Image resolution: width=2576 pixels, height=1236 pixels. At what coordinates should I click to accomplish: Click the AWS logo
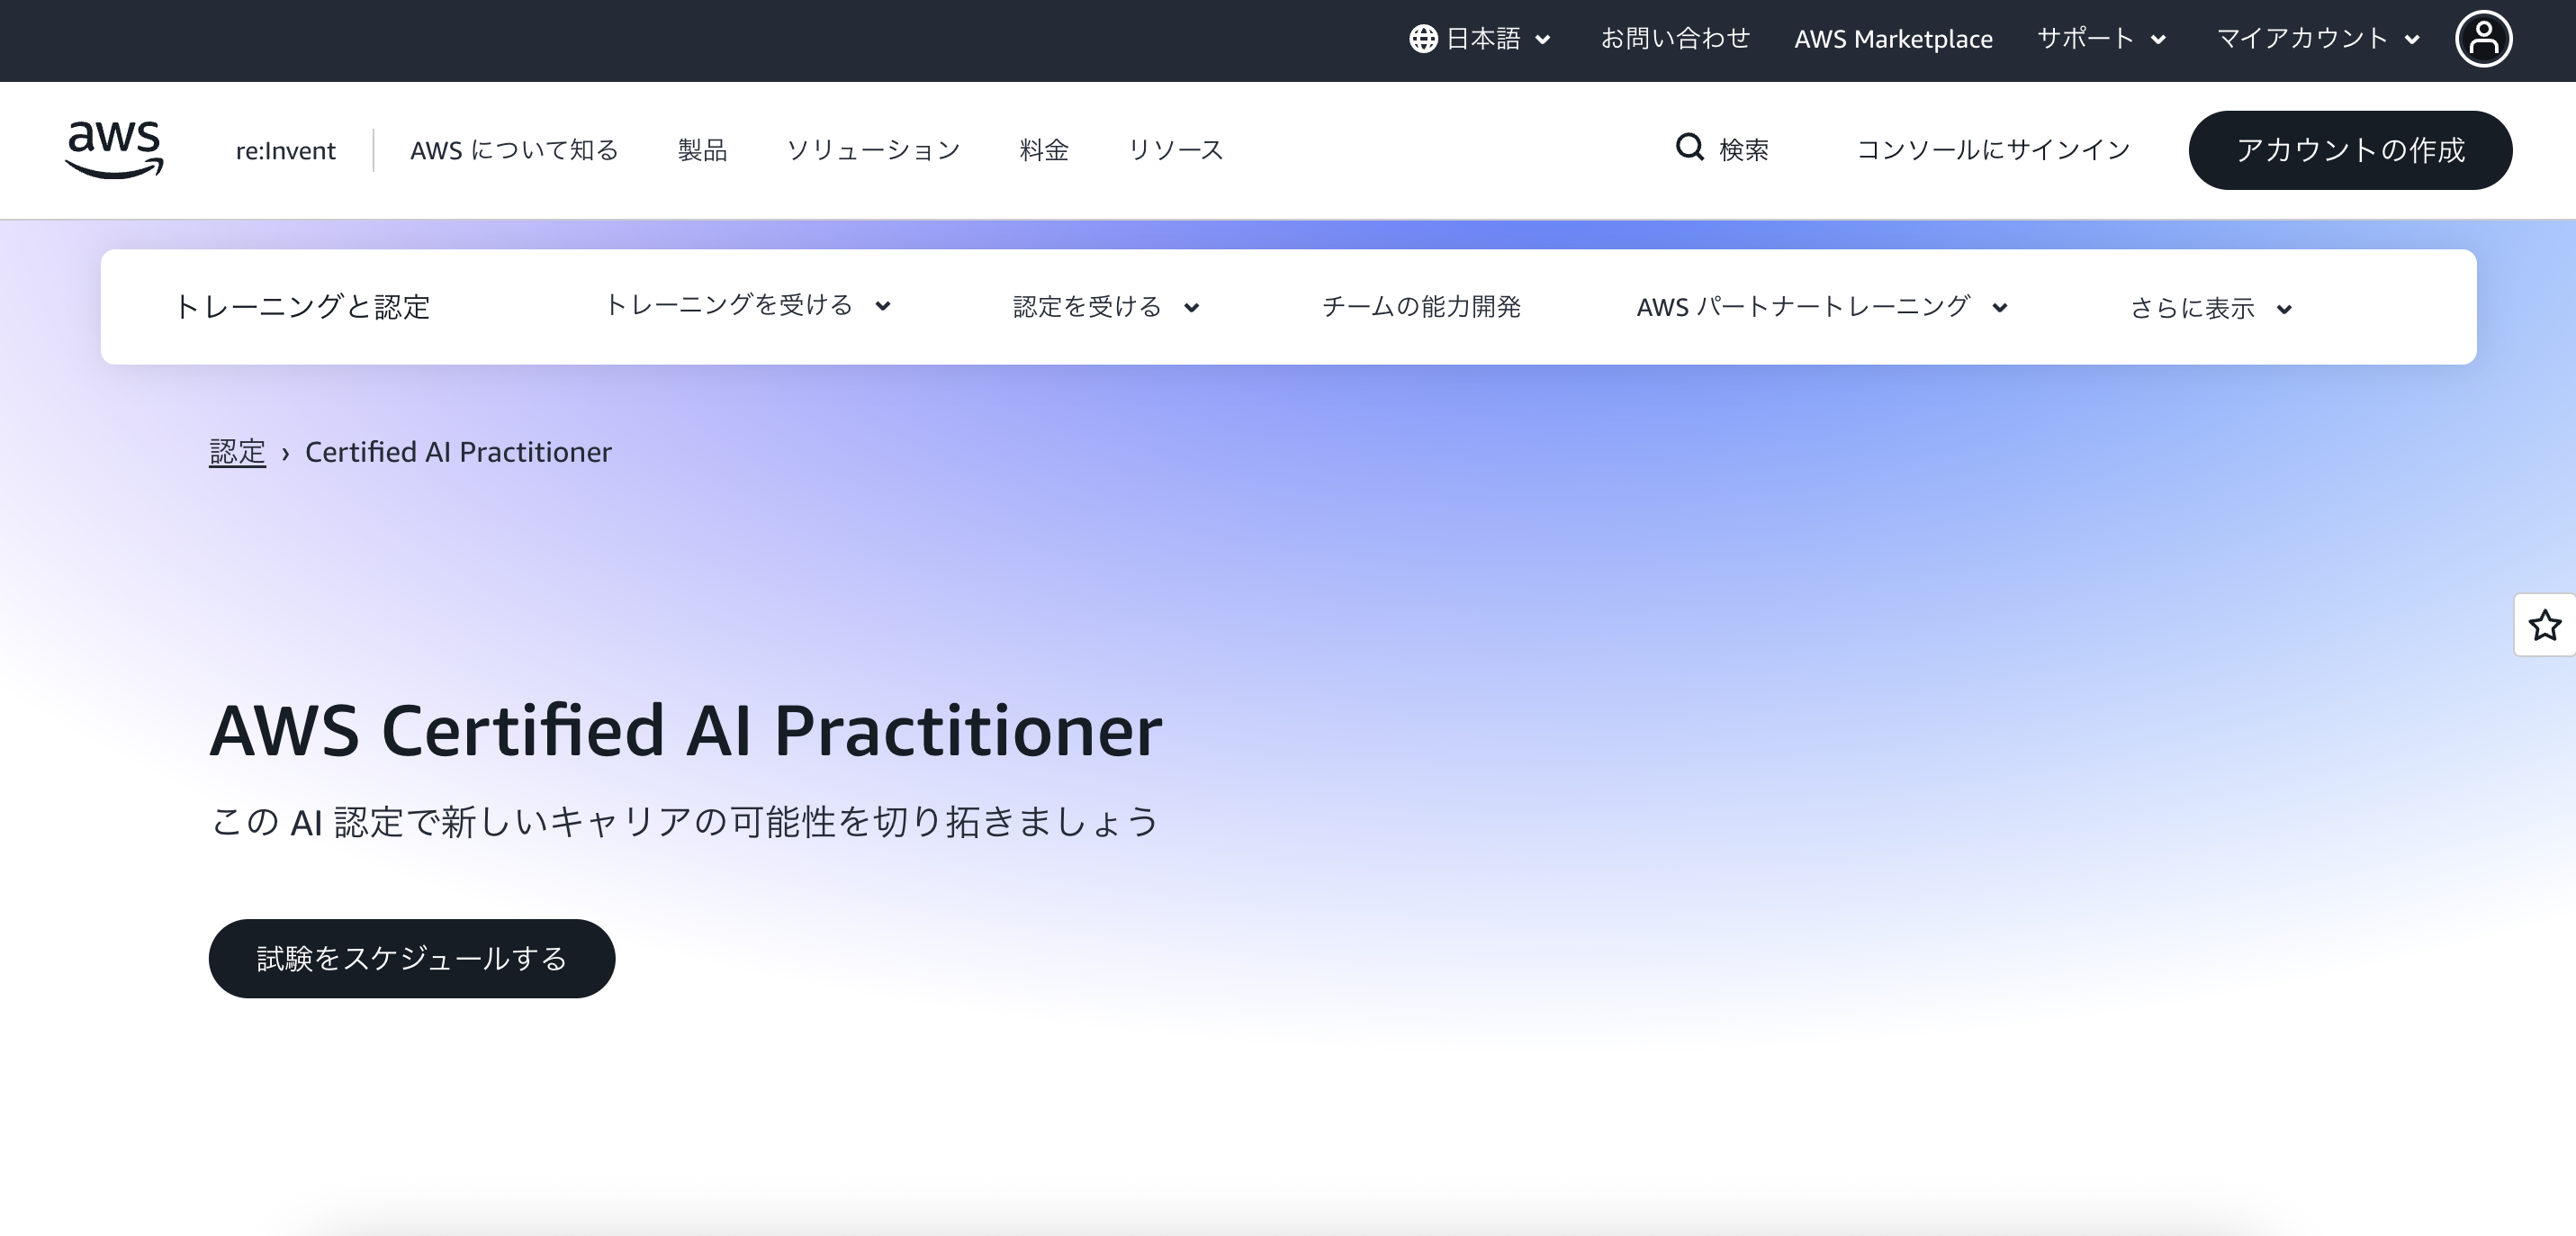(x=114, y=150)
